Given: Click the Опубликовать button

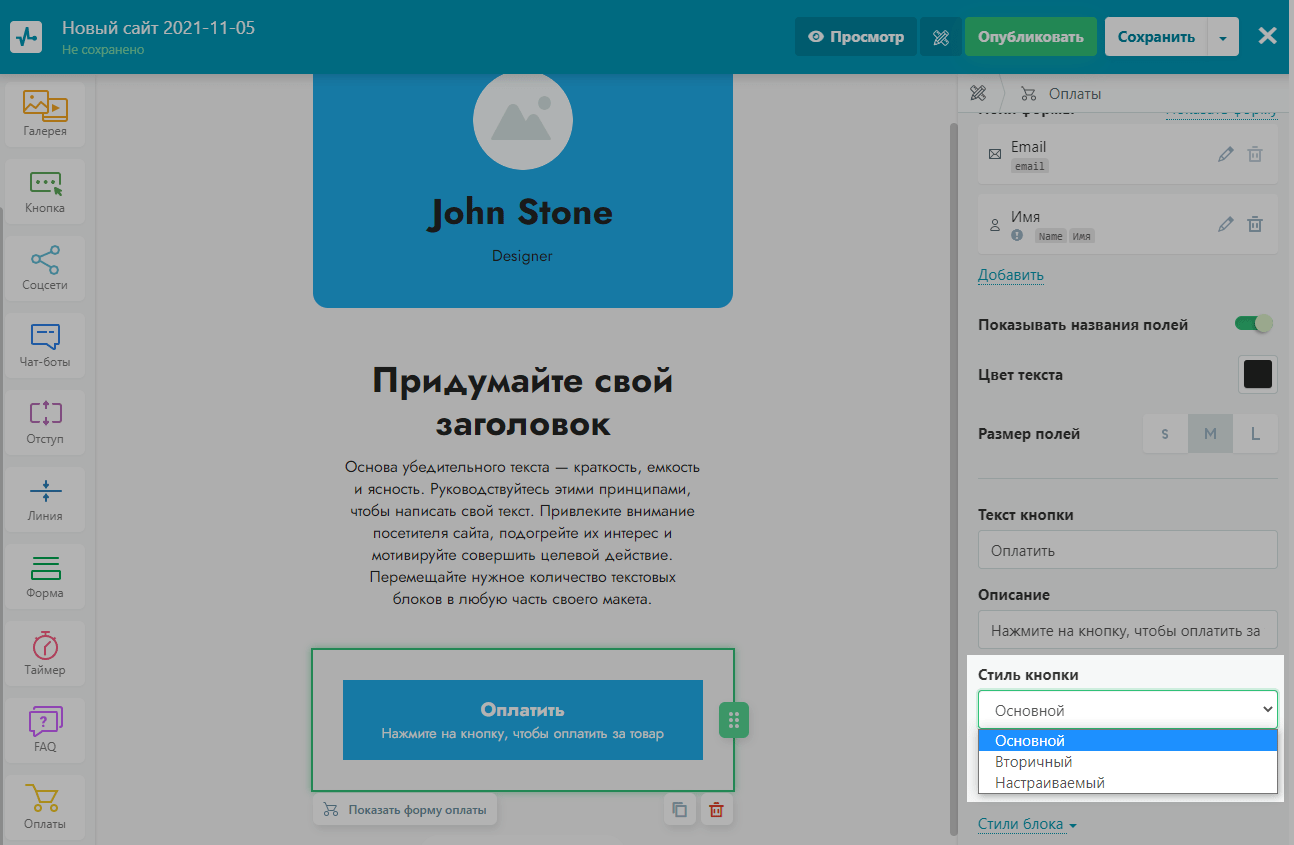Looking at the screenshot, I should click(x=1030, y=37).
